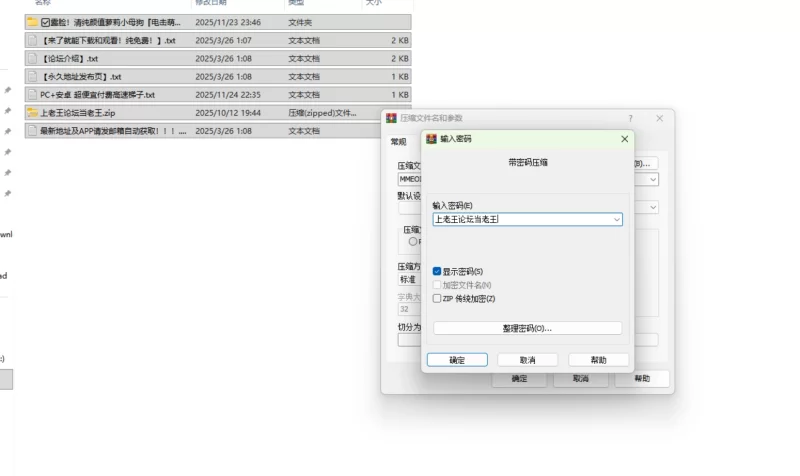
Task: Sort files by the 修改日期 column header
Action: click(x=215, y=3)
